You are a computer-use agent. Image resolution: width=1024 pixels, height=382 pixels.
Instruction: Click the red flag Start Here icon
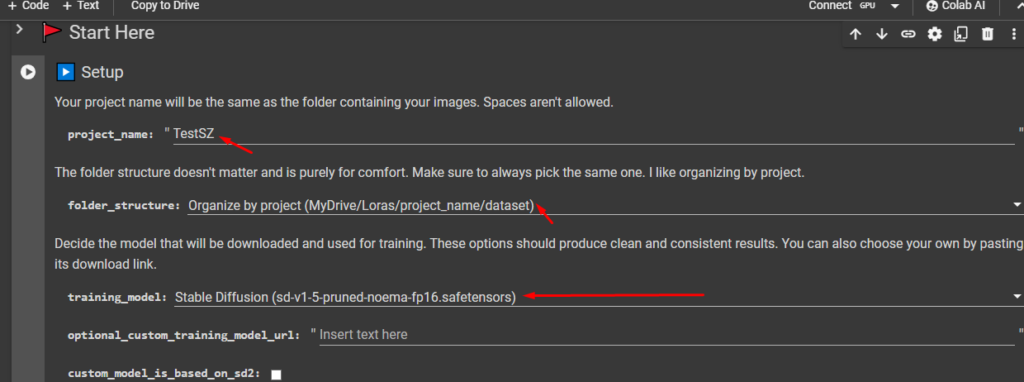tap(52, 33)
